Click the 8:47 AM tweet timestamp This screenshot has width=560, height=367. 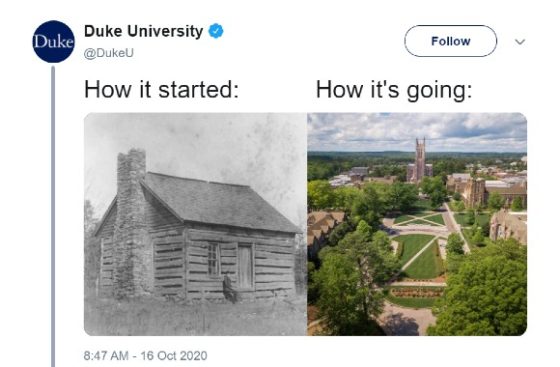[x=106, y=356]
